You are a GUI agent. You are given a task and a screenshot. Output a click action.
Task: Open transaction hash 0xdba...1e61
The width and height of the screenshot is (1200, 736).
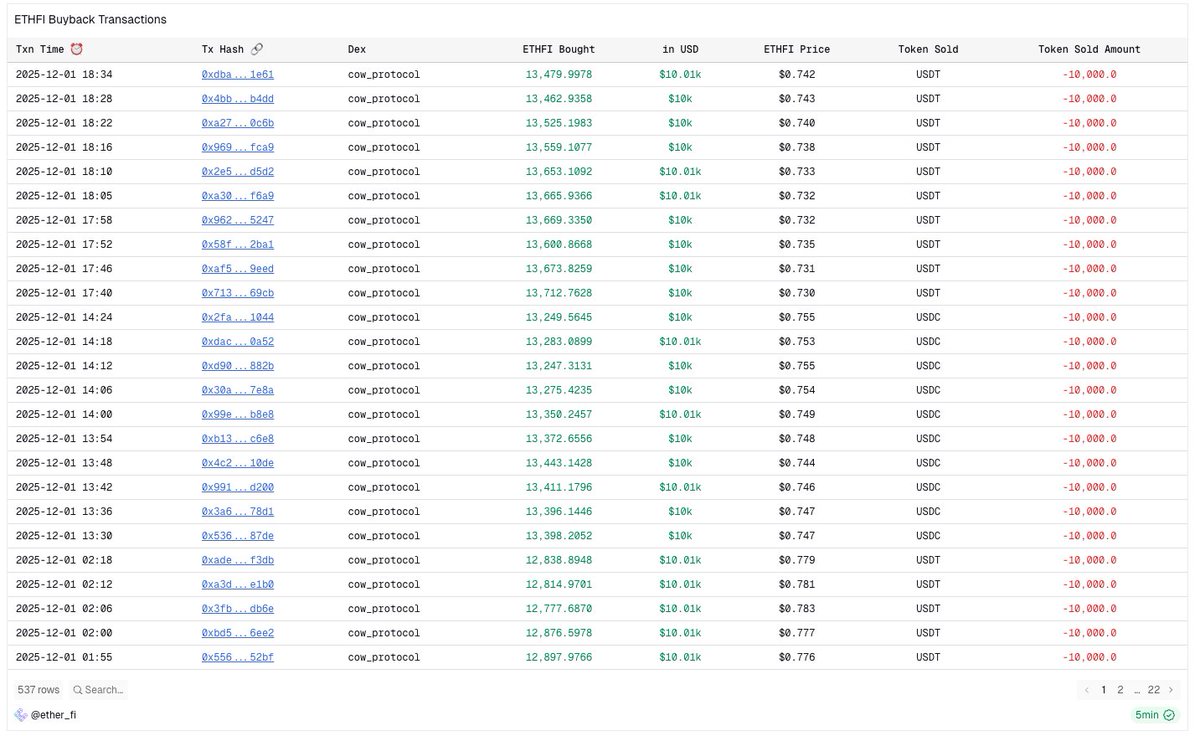(x=237, y=74)
